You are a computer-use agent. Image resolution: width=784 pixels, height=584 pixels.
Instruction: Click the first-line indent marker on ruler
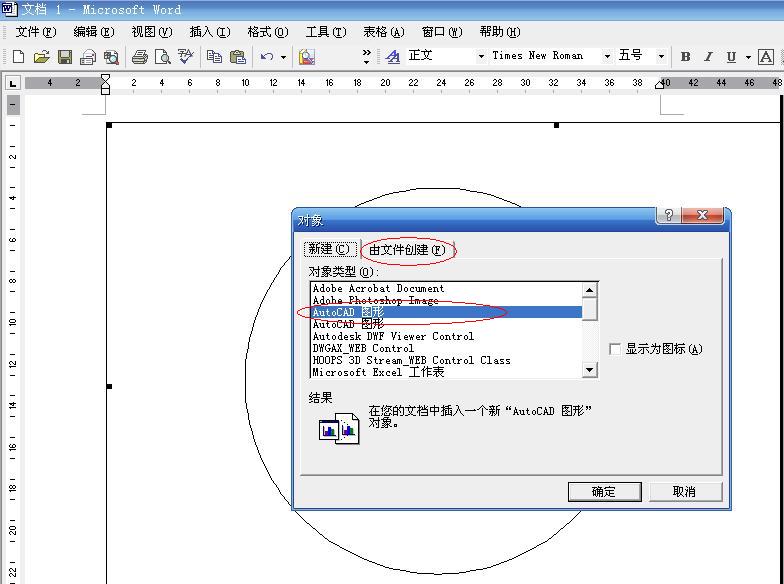click(x=105, y=78)
